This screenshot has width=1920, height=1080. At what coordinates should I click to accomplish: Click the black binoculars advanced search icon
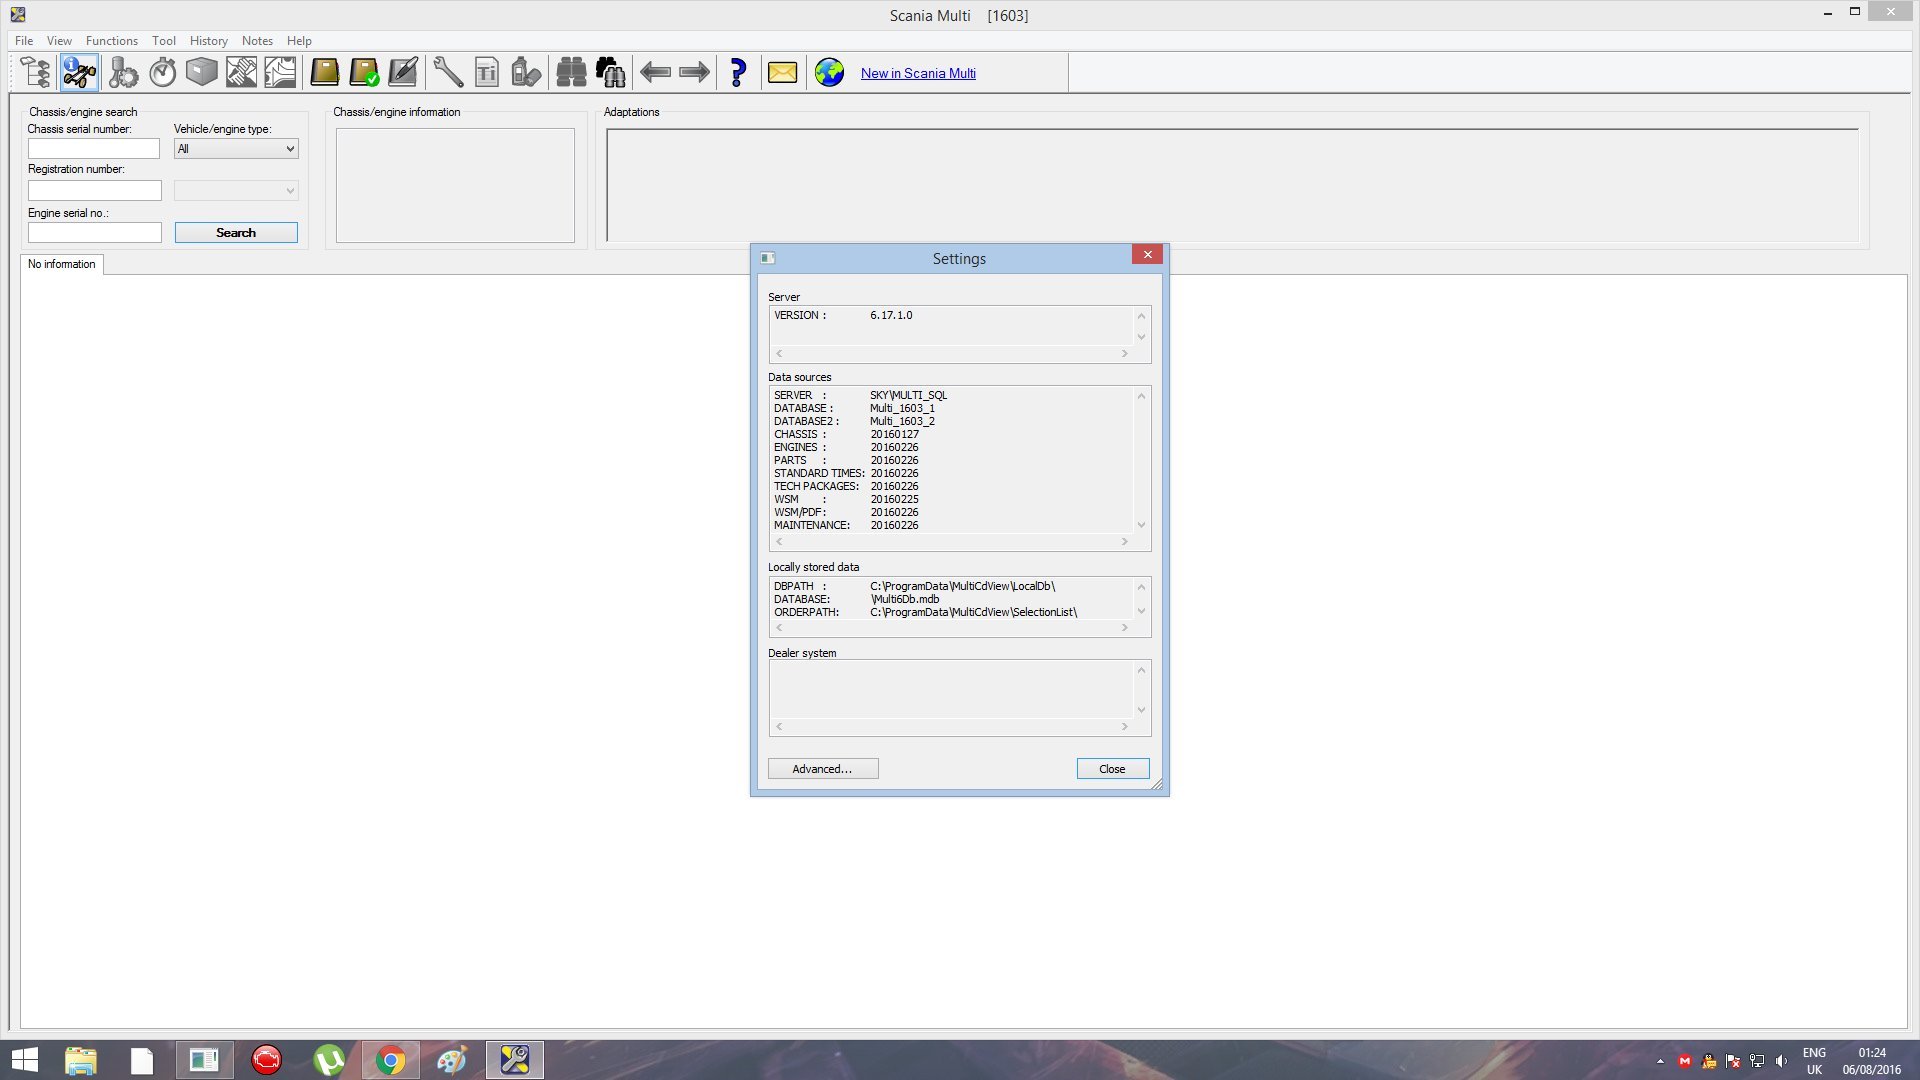coord(610,73)
